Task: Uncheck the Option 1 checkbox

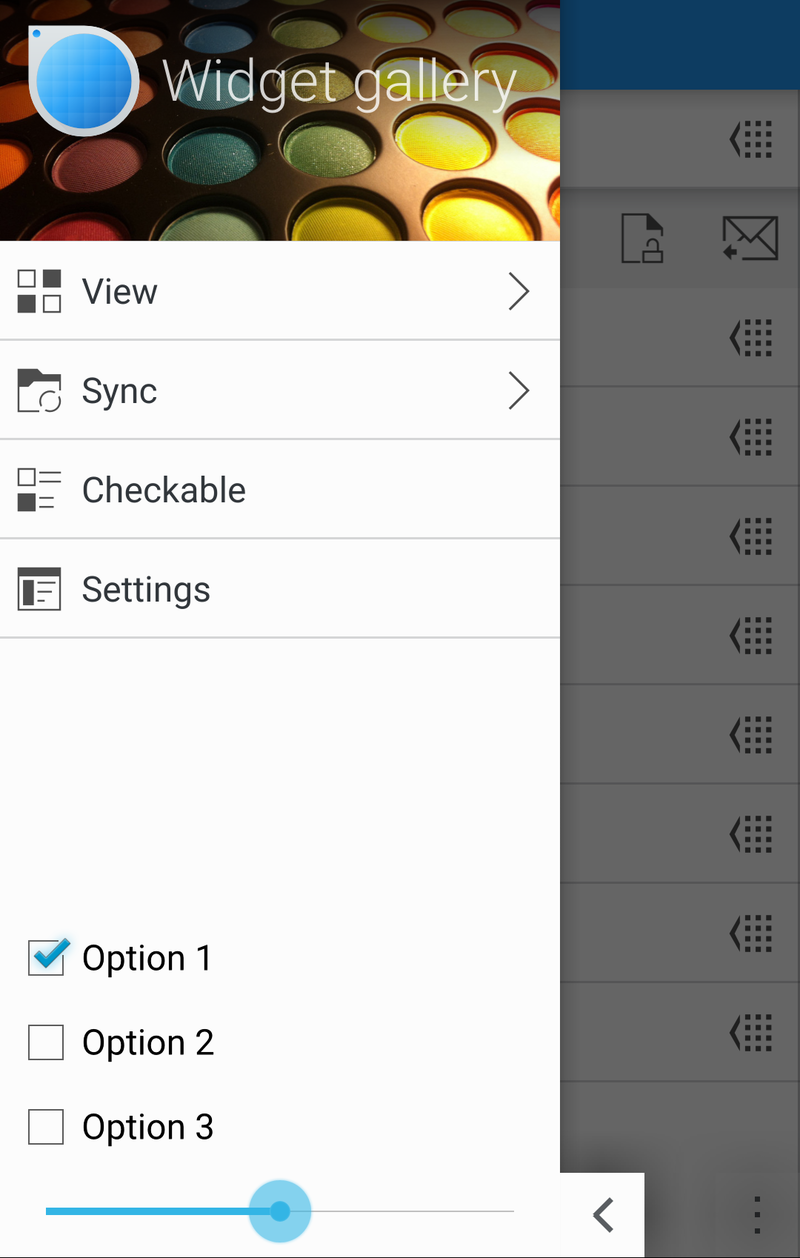Action: point(46,958)
